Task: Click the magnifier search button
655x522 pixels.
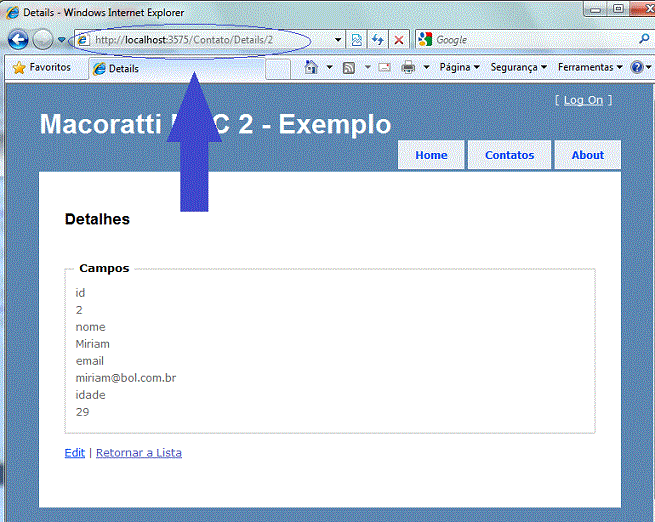Action: click(644, 39)
